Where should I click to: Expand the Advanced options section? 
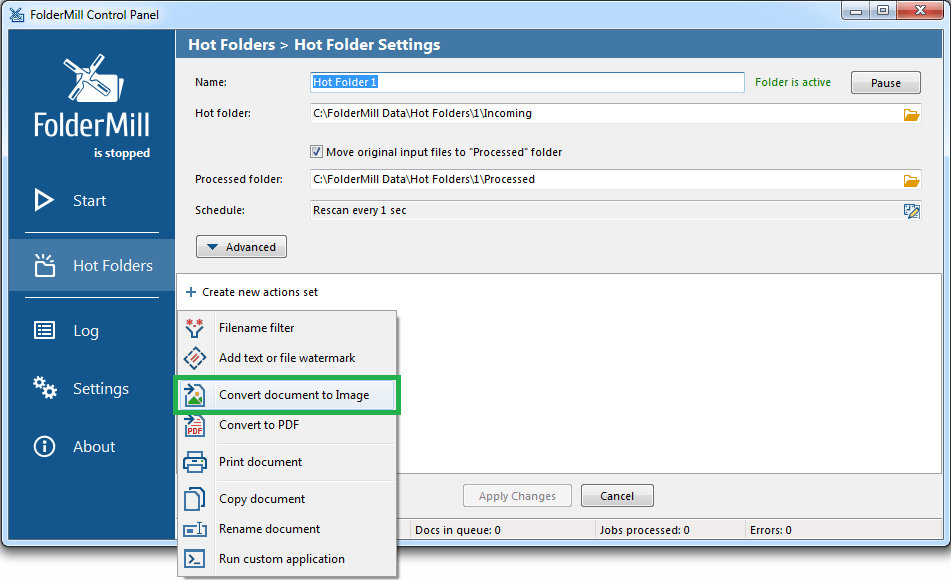(x=241, y=247)
